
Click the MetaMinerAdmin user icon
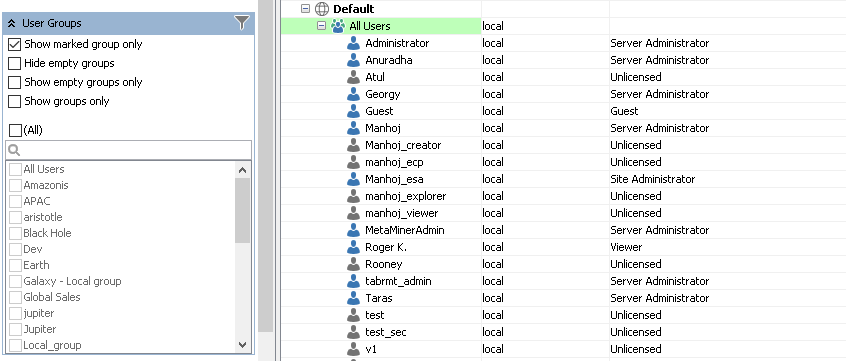pyautogui.click(x=353, y=230)
